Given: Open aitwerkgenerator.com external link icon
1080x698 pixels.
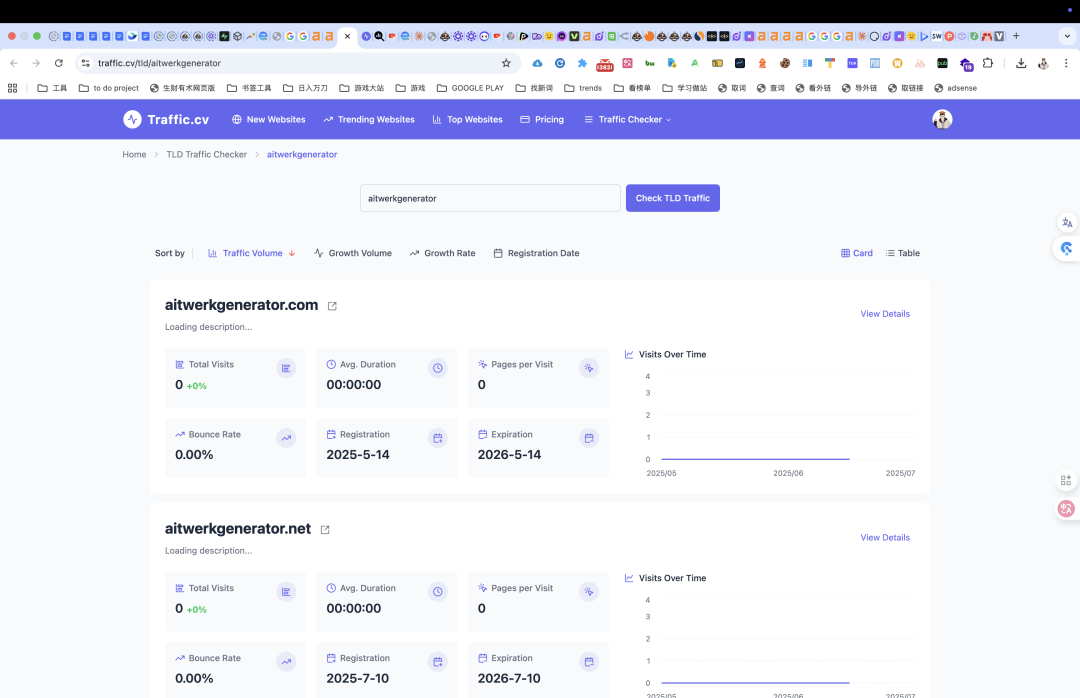Looking at the screenshot, I should coord(332,306).
